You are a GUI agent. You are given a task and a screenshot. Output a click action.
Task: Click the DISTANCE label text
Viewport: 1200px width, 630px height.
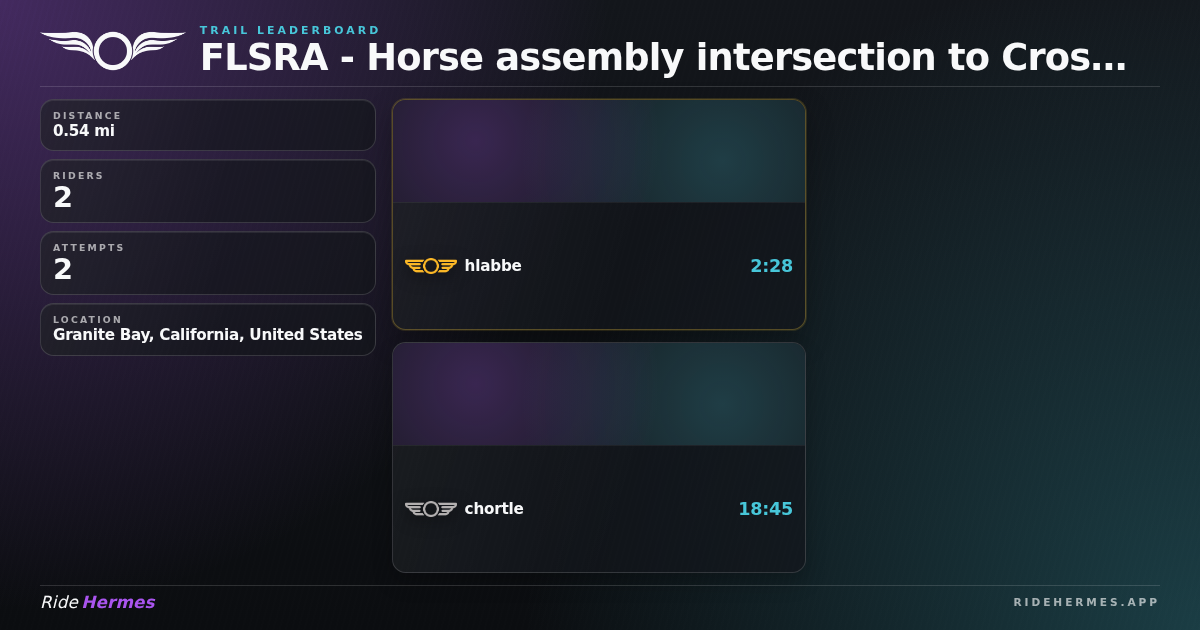point(87,116)
